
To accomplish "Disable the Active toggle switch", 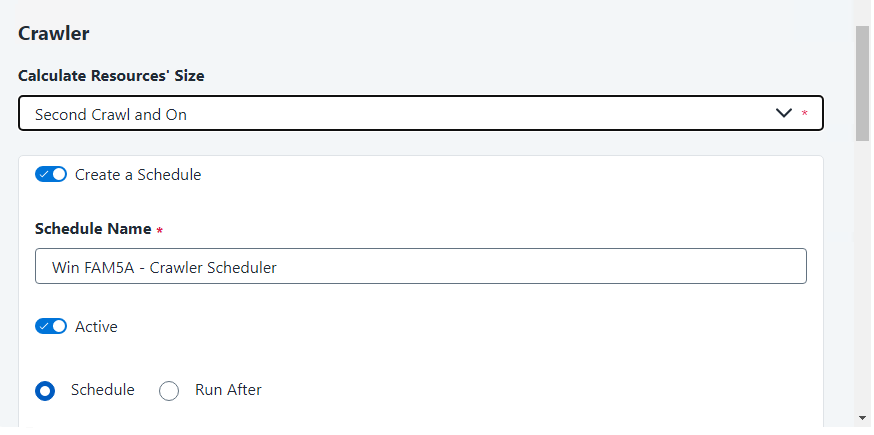I will (x=51, y=326).
